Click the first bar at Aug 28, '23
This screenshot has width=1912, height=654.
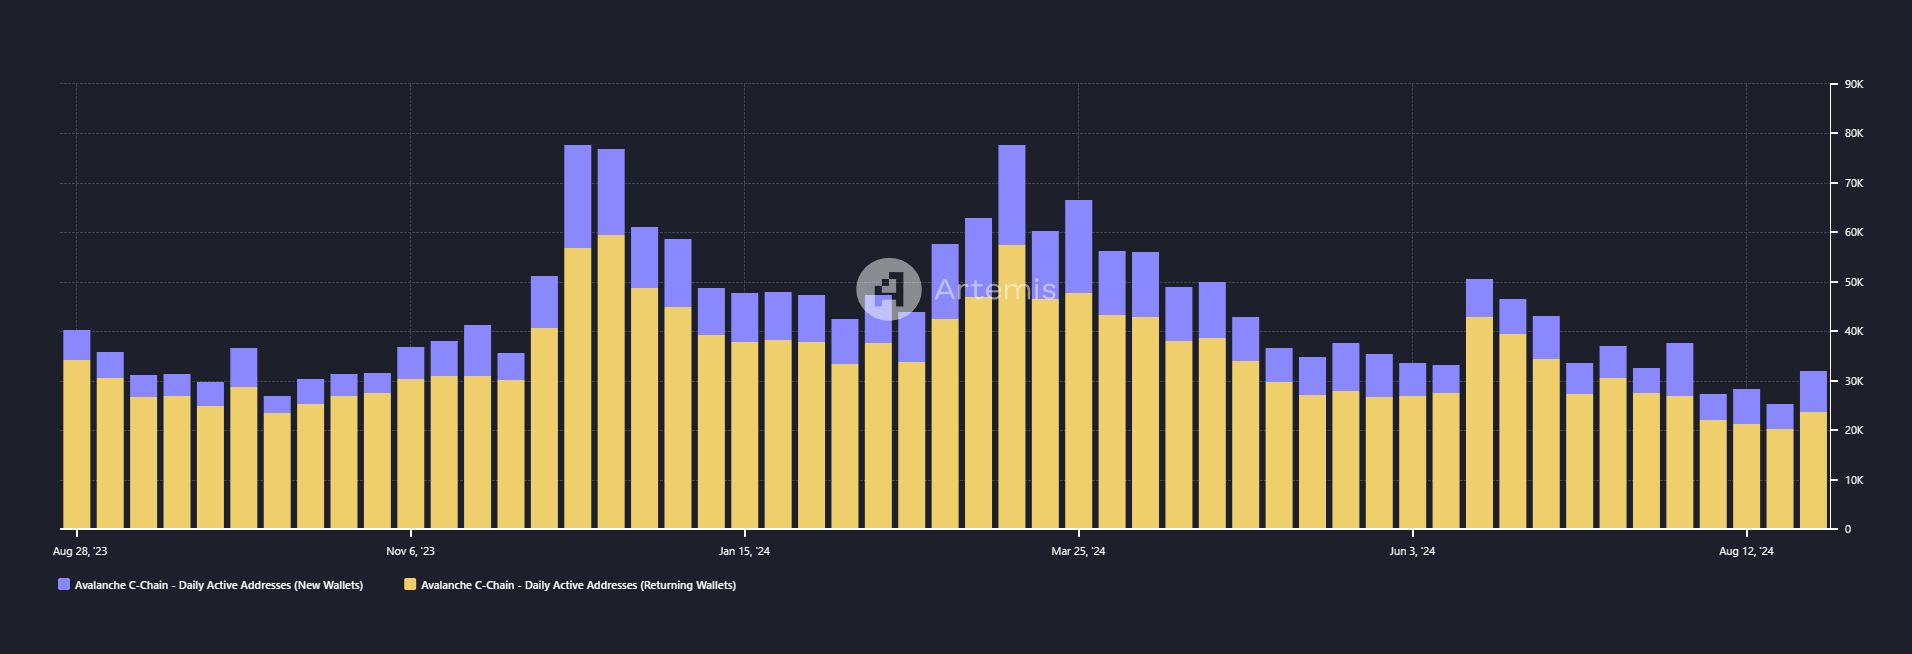pyautogui.click(x=77, y=429)
